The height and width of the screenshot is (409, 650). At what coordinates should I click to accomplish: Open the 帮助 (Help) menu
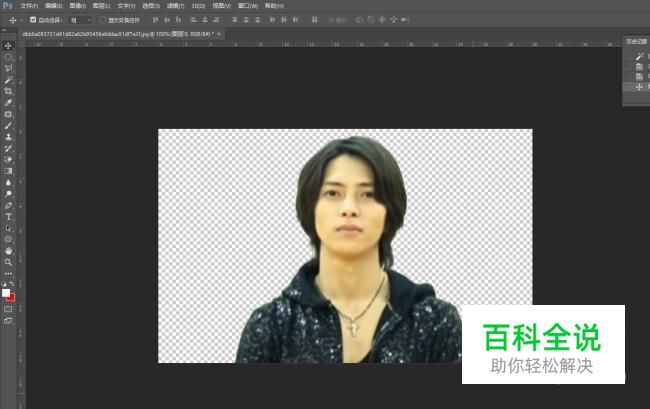pos(274,6)
